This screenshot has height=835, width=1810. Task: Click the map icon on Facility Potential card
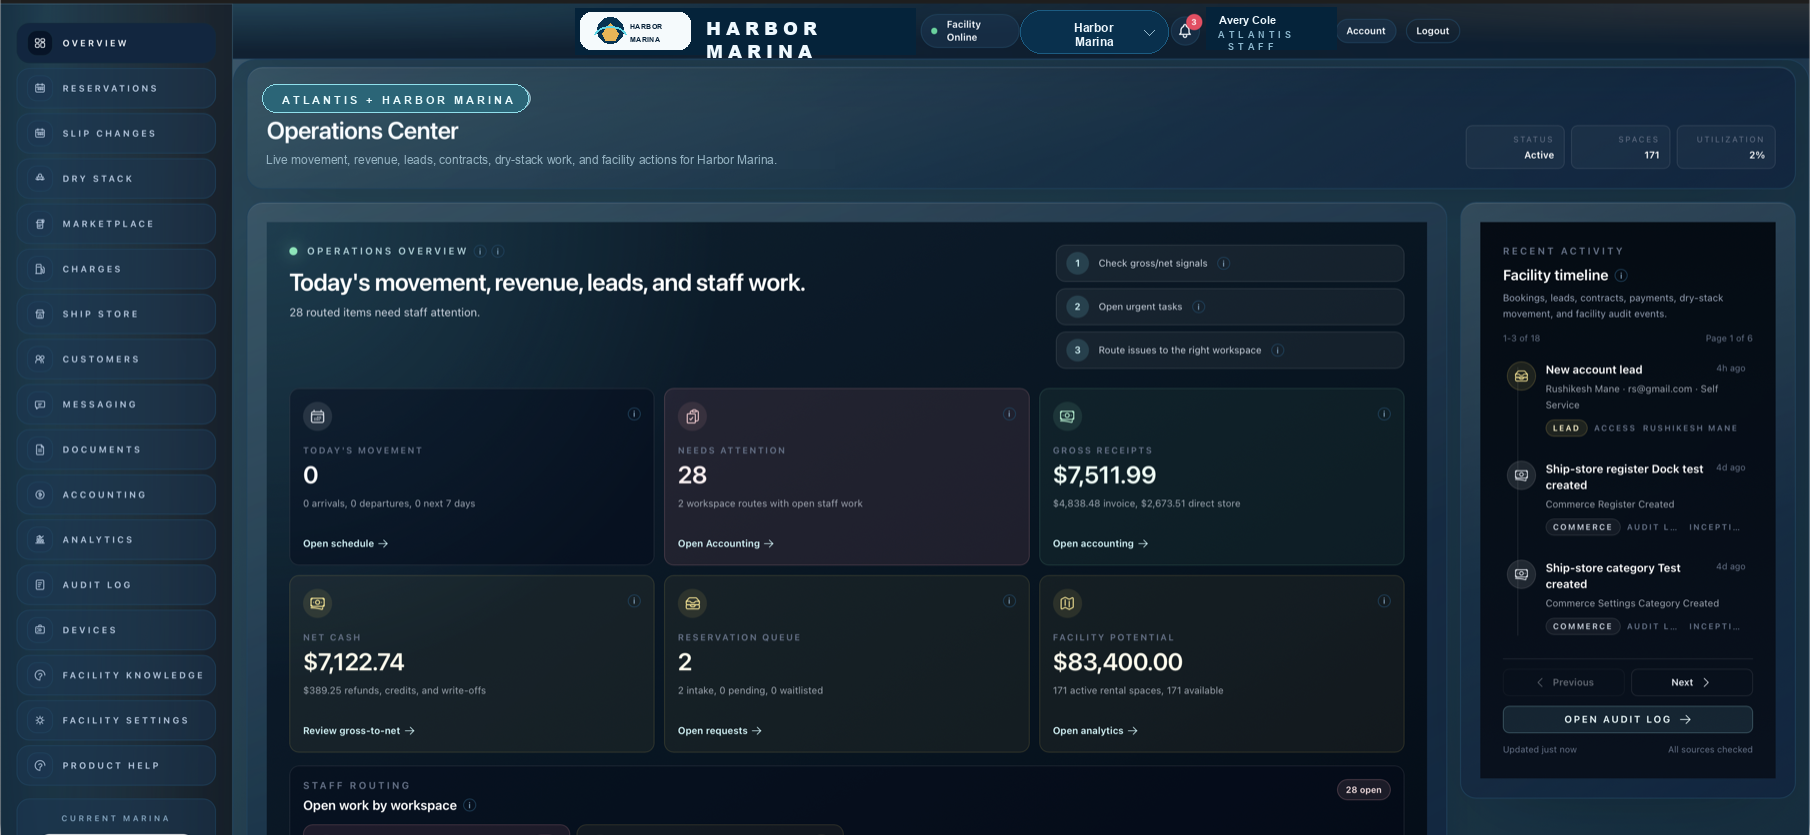pyautogui.click(x=1067, y=603)
